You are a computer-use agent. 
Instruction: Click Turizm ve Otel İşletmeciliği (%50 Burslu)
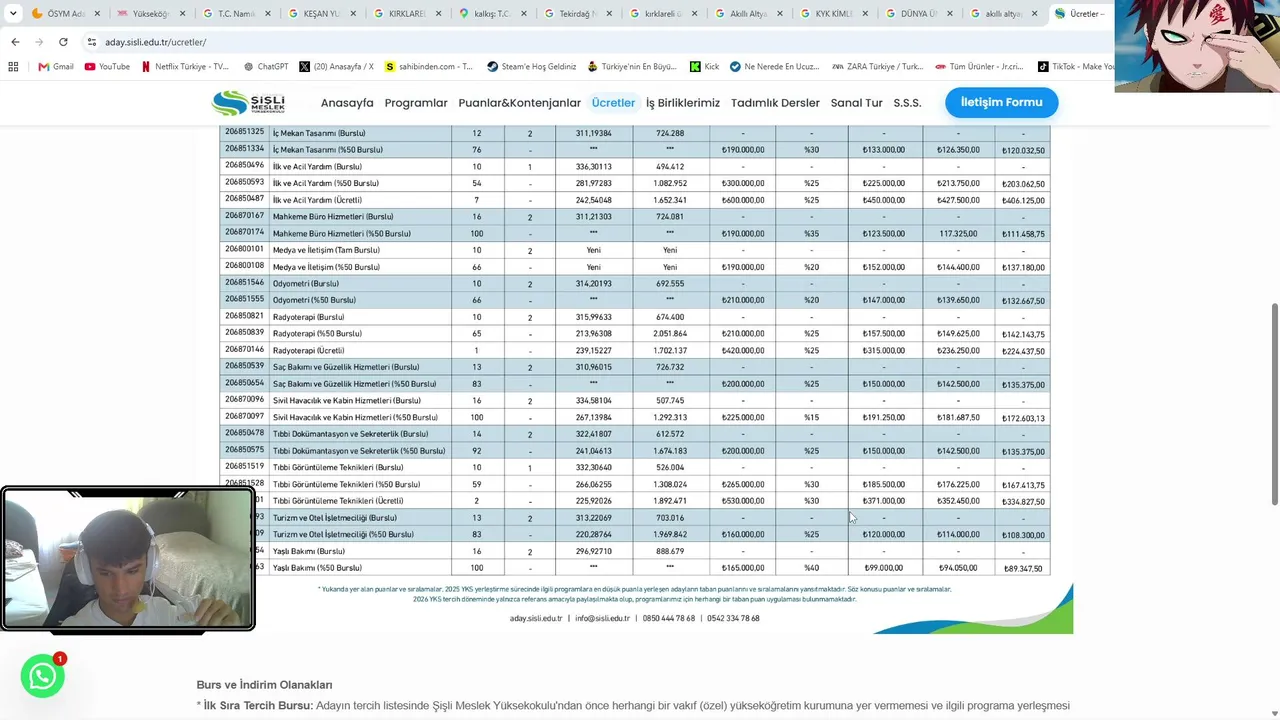[343, 535]
